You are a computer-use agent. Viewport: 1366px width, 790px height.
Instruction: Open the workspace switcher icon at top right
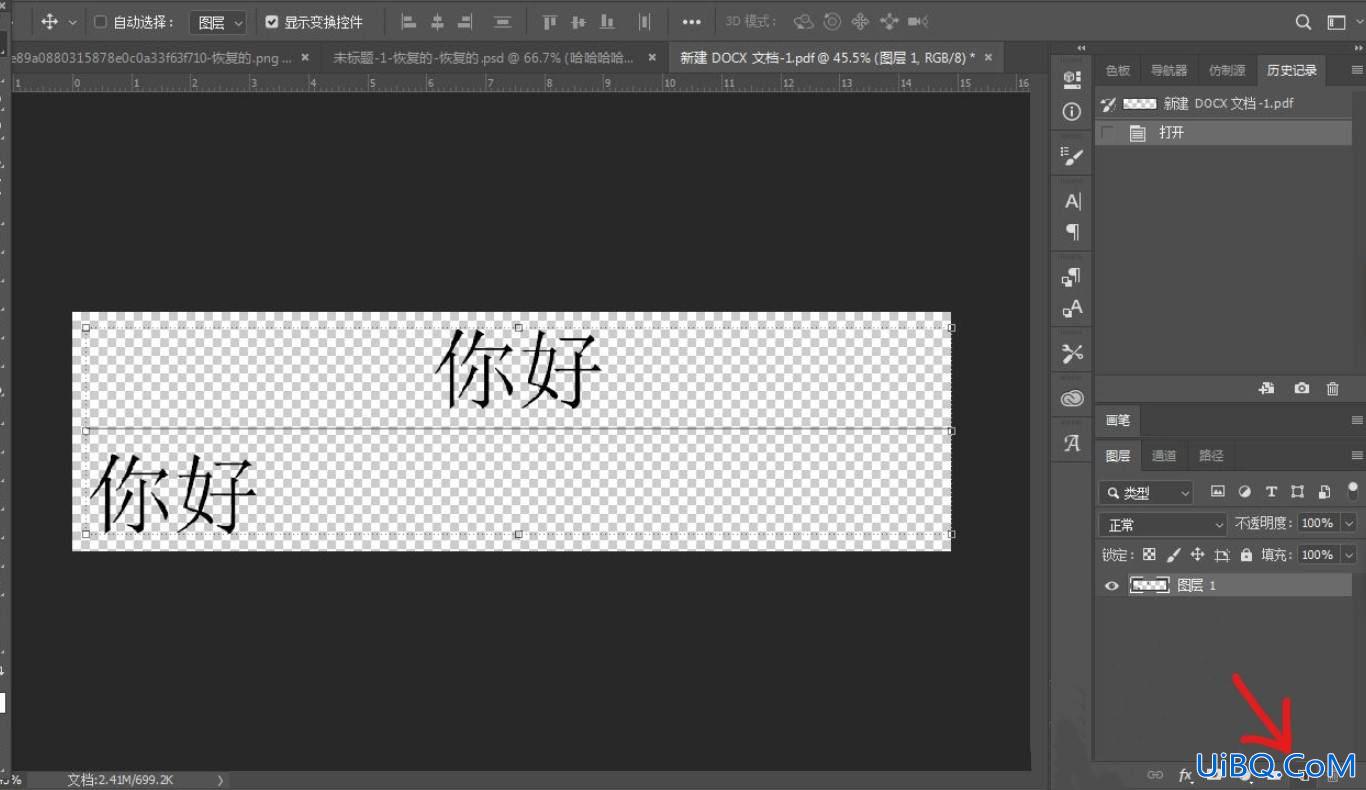click(x=1337, y=22)
